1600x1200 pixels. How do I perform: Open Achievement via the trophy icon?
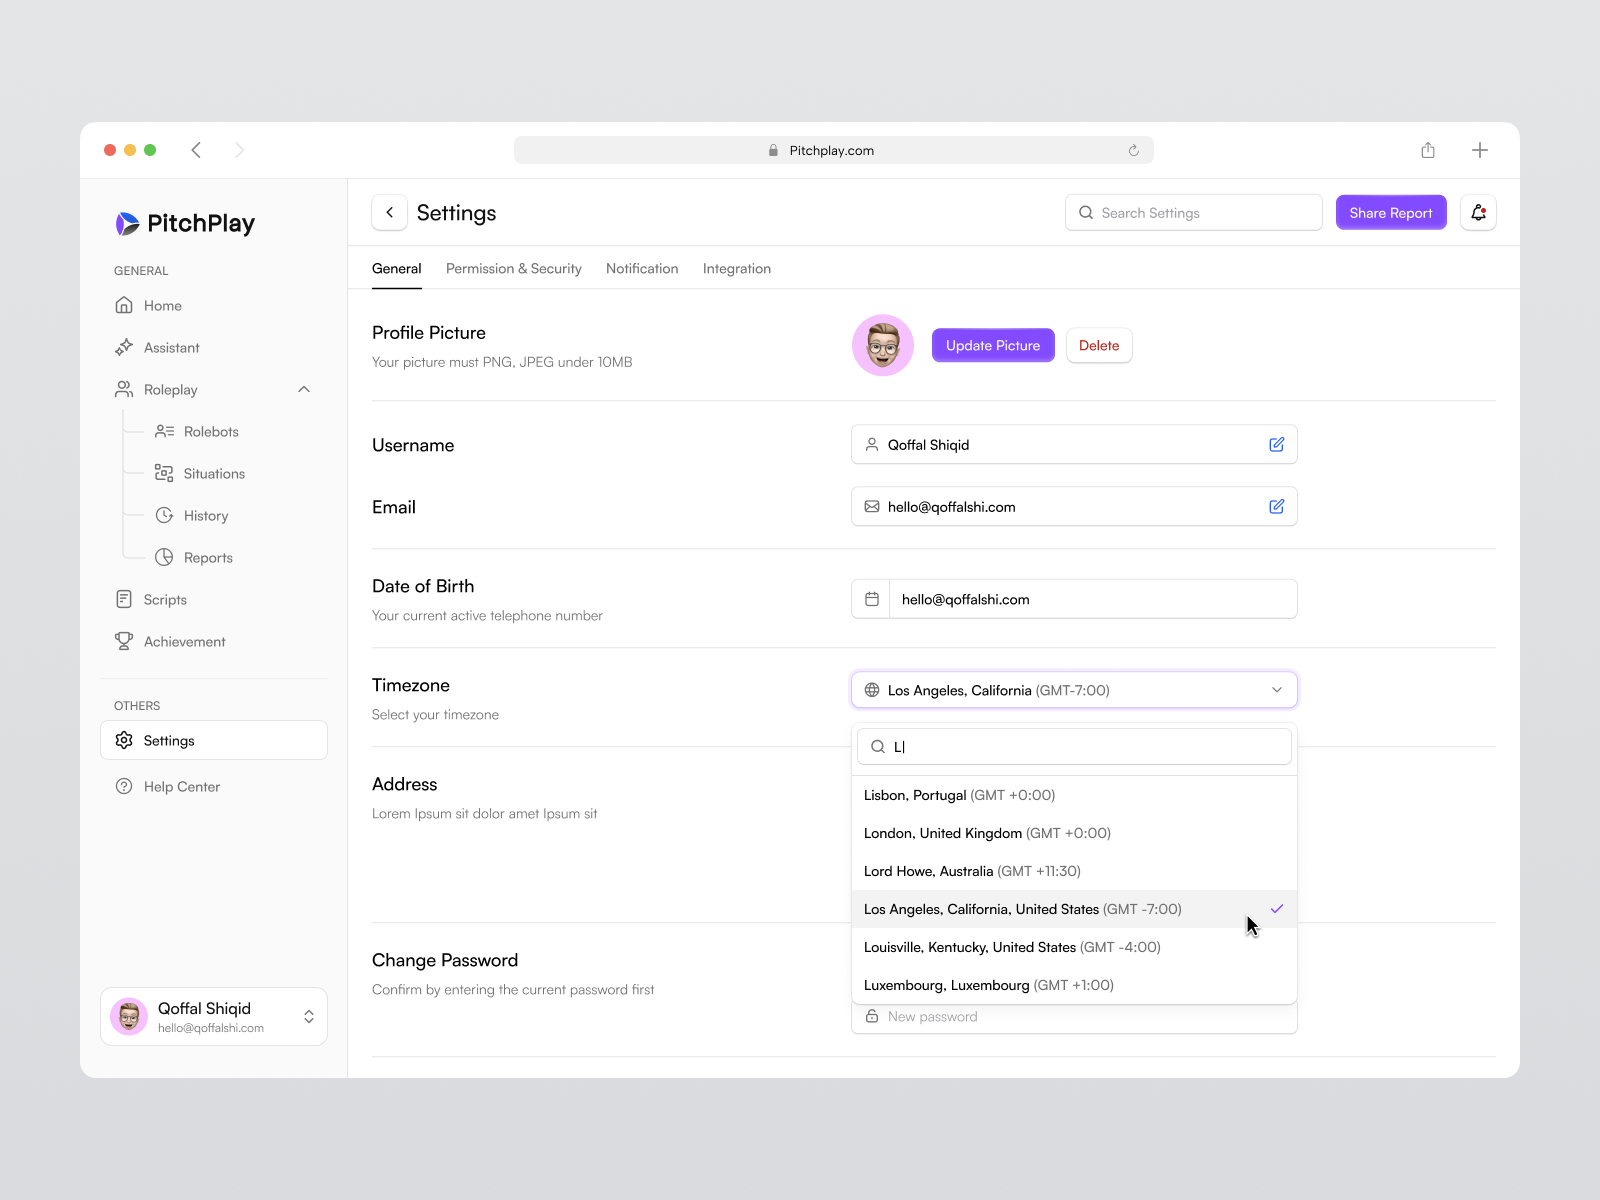pos(124,641)
